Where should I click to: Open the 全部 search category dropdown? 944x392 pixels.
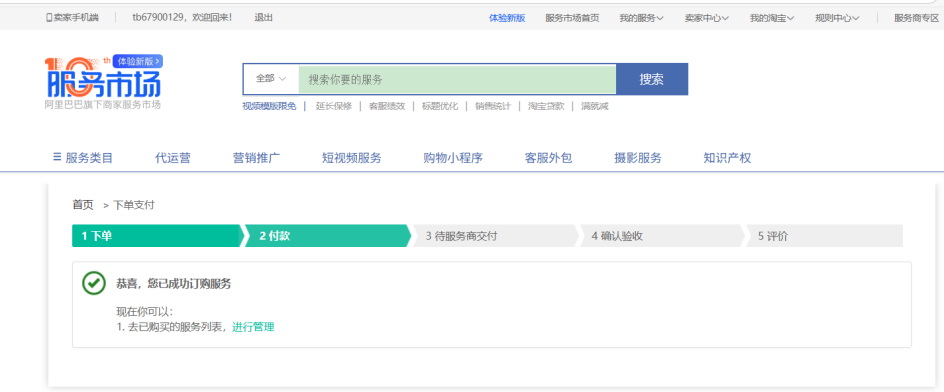click(x=271, y=79)
